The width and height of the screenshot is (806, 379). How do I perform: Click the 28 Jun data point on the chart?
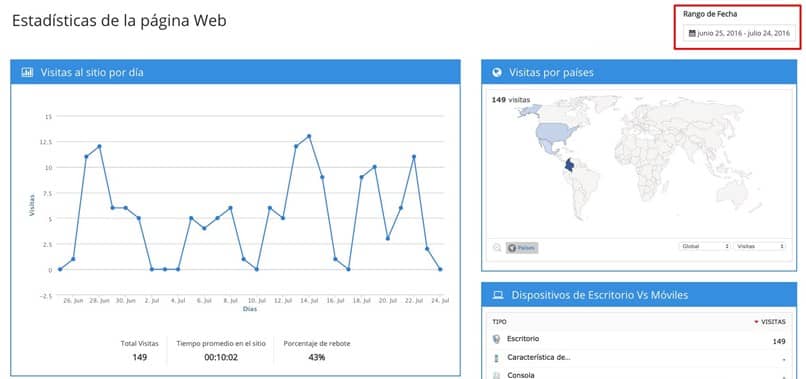coord(99,146)
